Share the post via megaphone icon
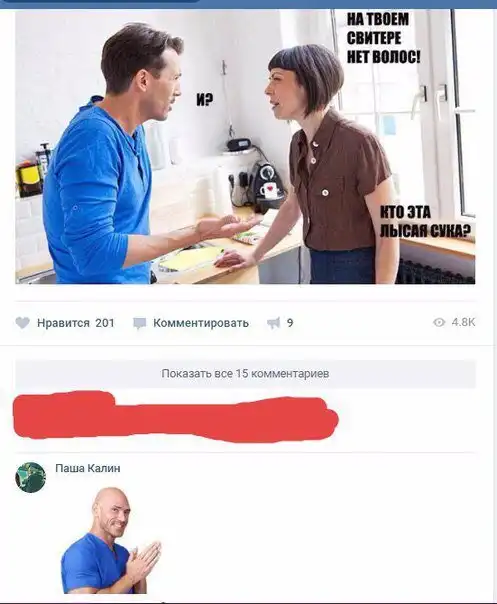497x604 pixels. (274, 323)
